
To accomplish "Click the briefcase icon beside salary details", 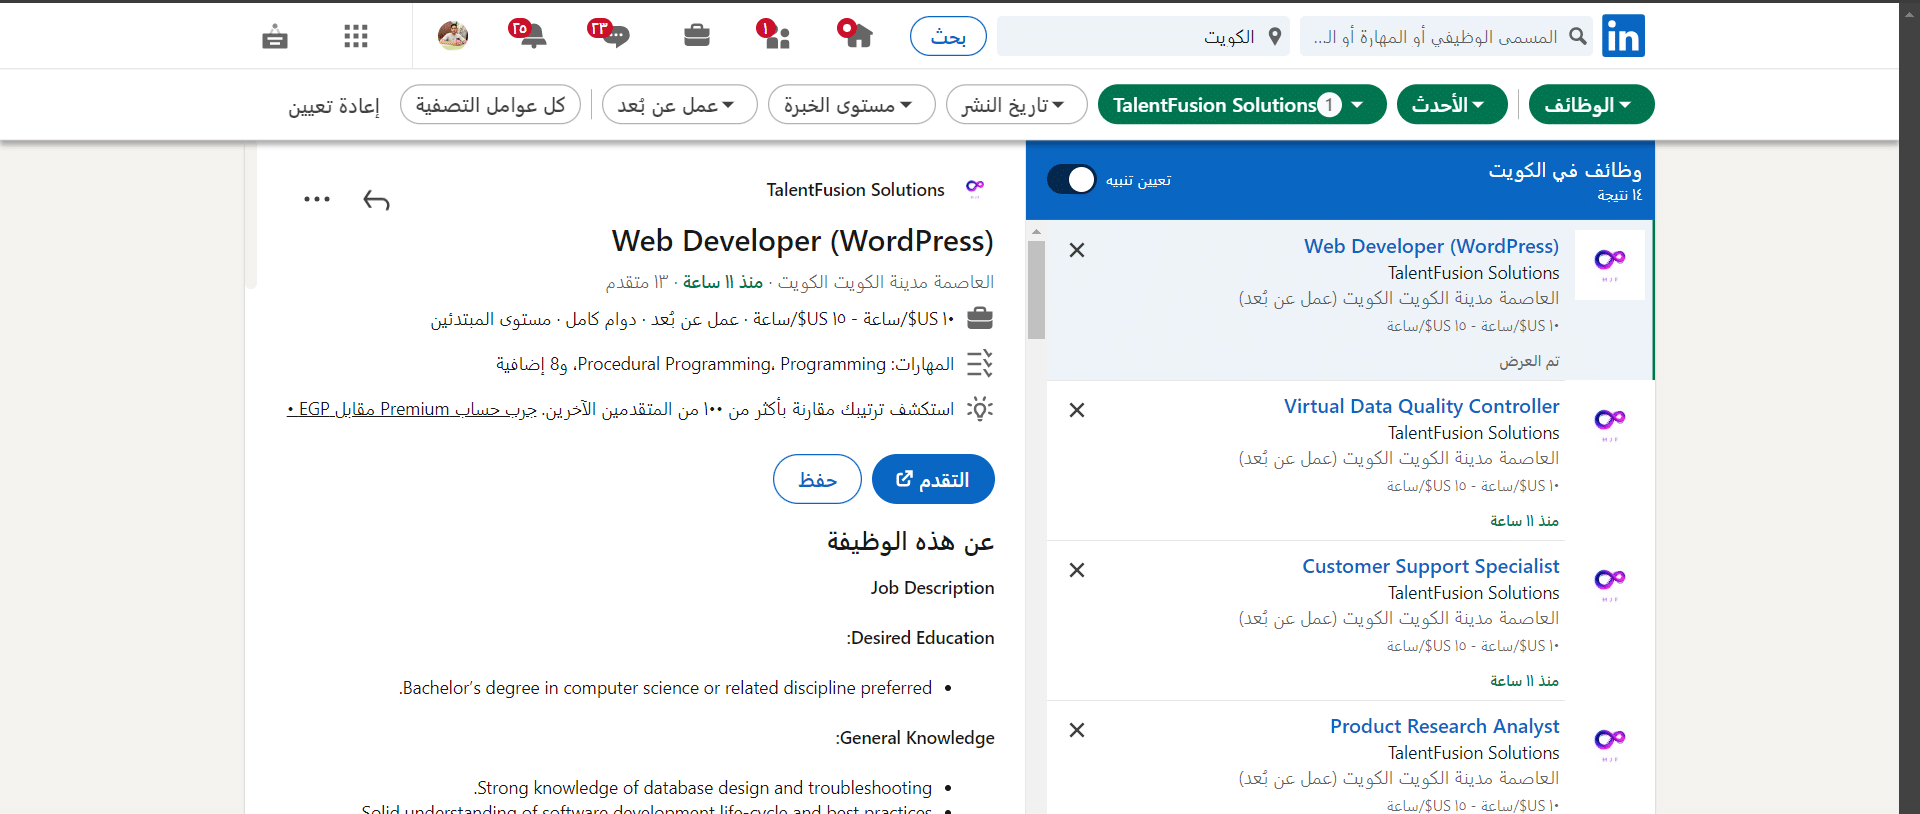I will pos(980,318).
